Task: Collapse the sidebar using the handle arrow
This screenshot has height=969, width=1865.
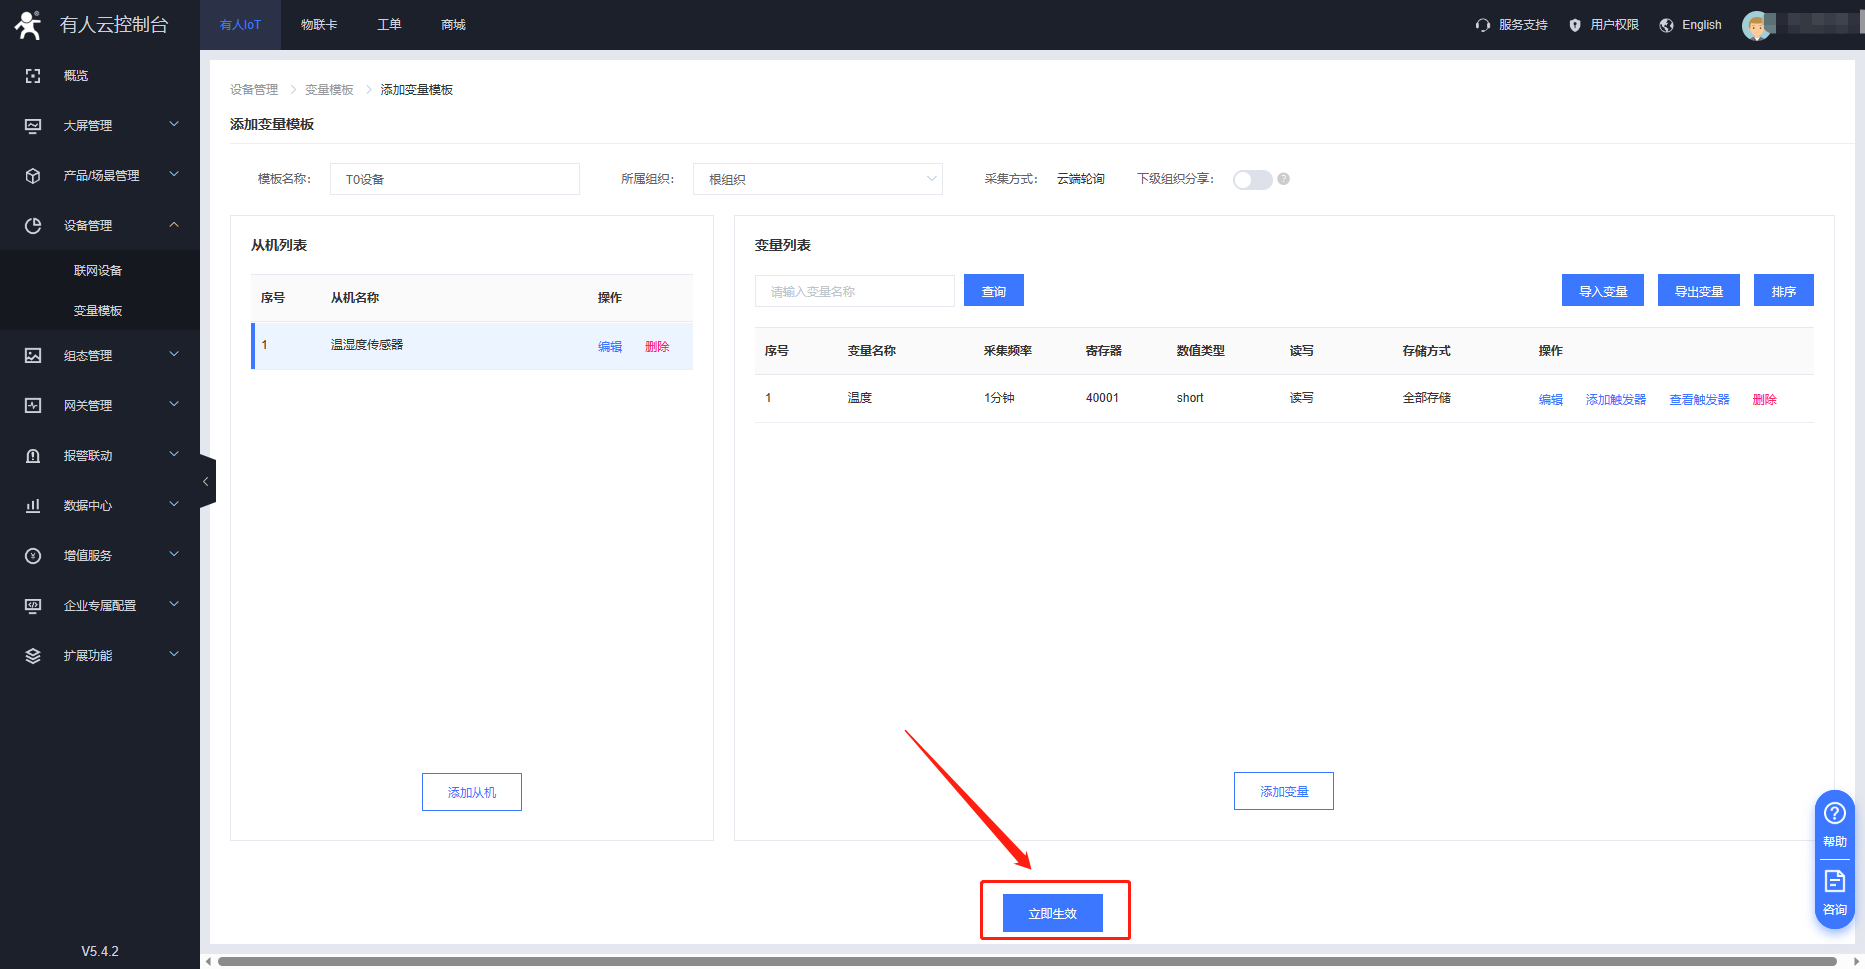Action: [206, 482]
